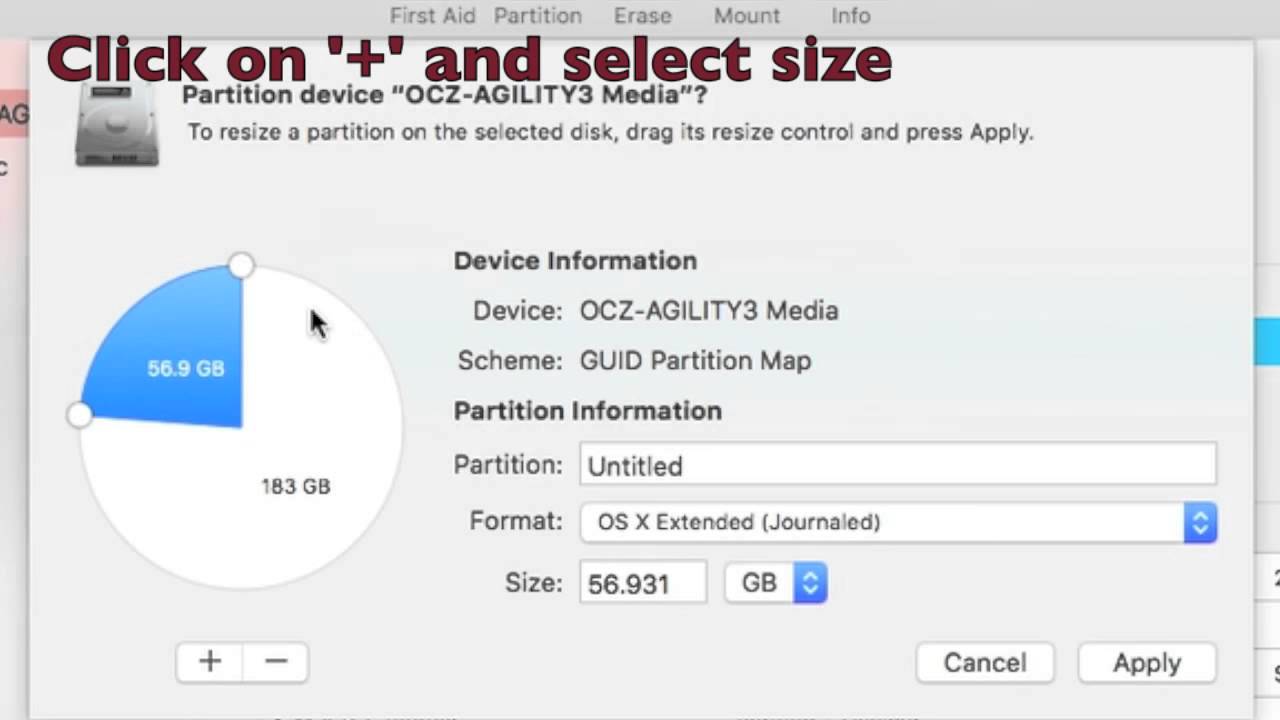Select the white 183 GB partition slice
The width and height of the screenshot is (1280, 720).
click(295, 486)
